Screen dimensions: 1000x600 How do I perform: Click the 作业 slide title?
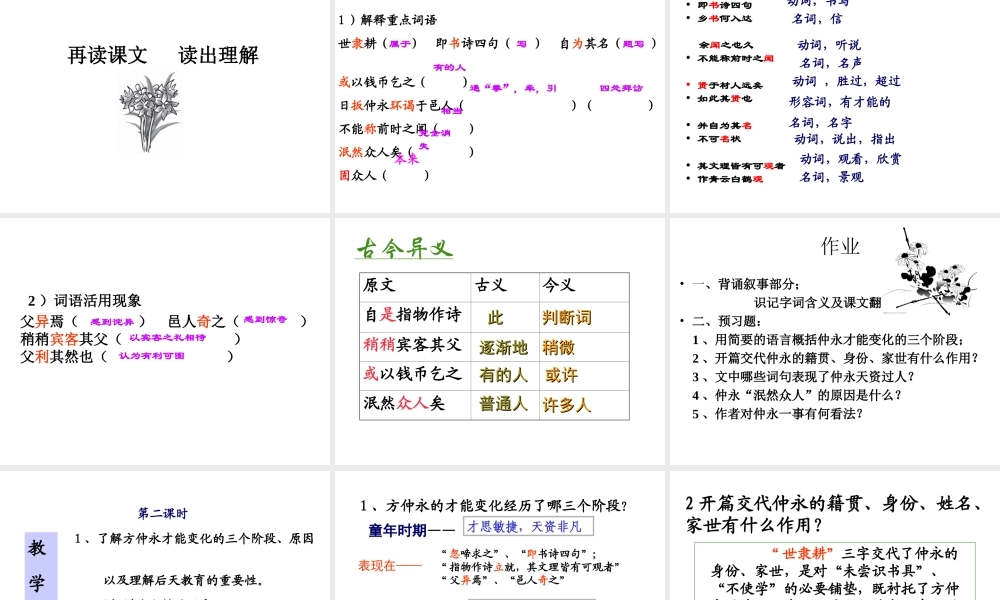[x=841, y=245]
